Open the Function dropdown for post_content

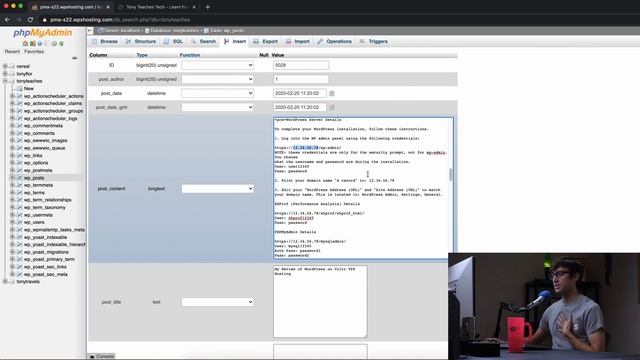[218, 189]
